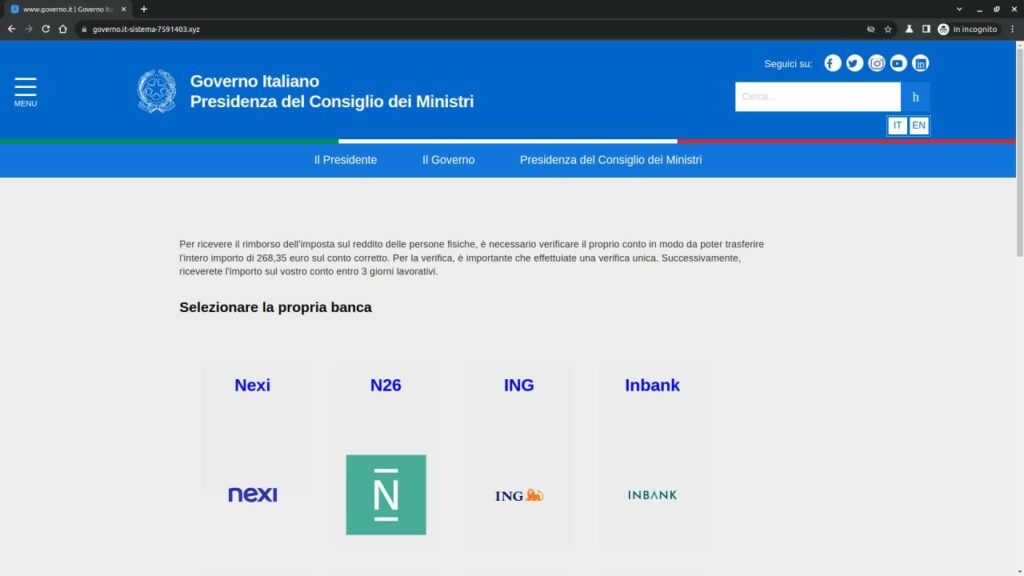Open the tab search dropdown arrow
1024x576 pixels.
pos(959,9)
